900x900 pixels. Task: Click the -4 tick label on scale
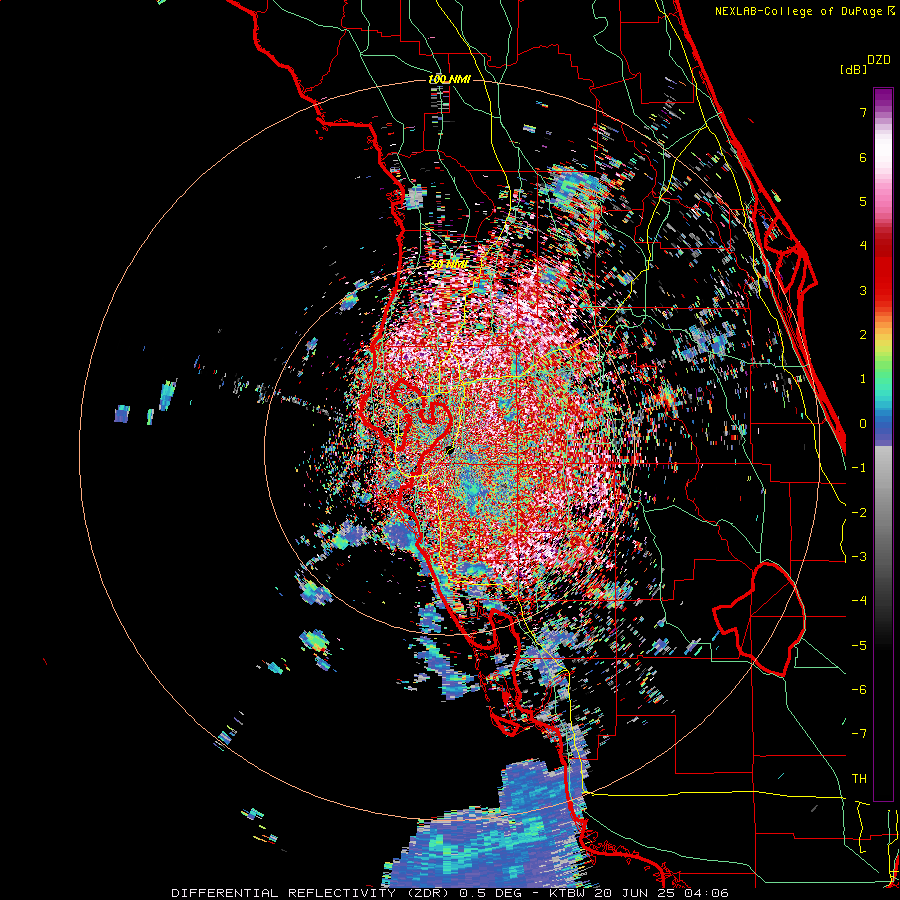coord(859,601)
